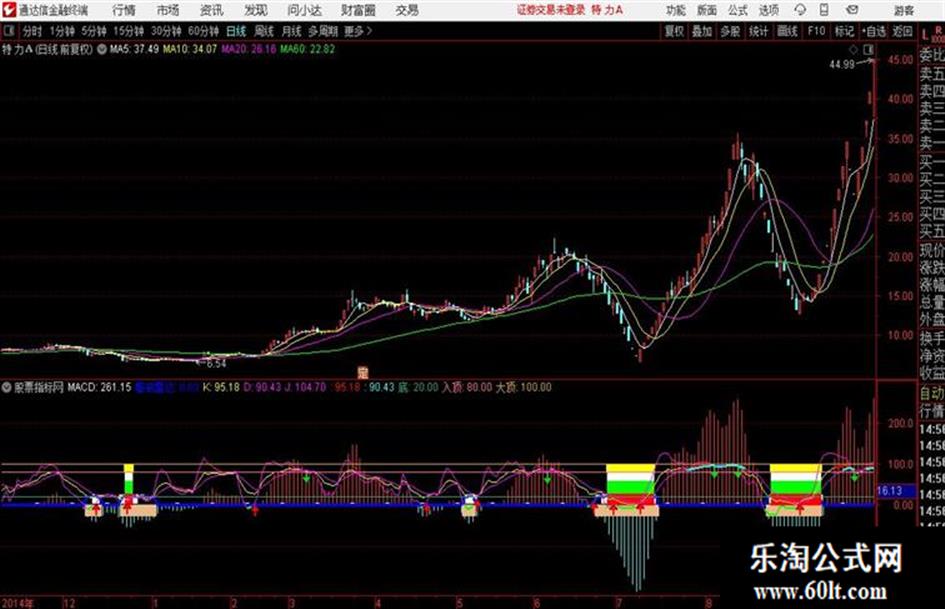Click the 现价 row in the side panel

(932, 251)
